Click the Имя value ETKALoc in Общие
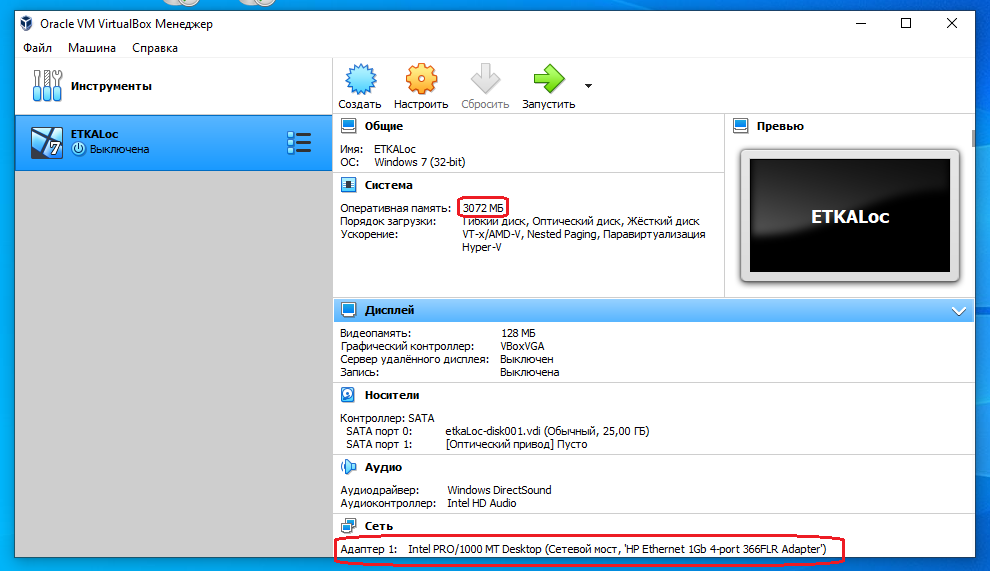This screenshot has height=571, width=990. coord(395,149)
